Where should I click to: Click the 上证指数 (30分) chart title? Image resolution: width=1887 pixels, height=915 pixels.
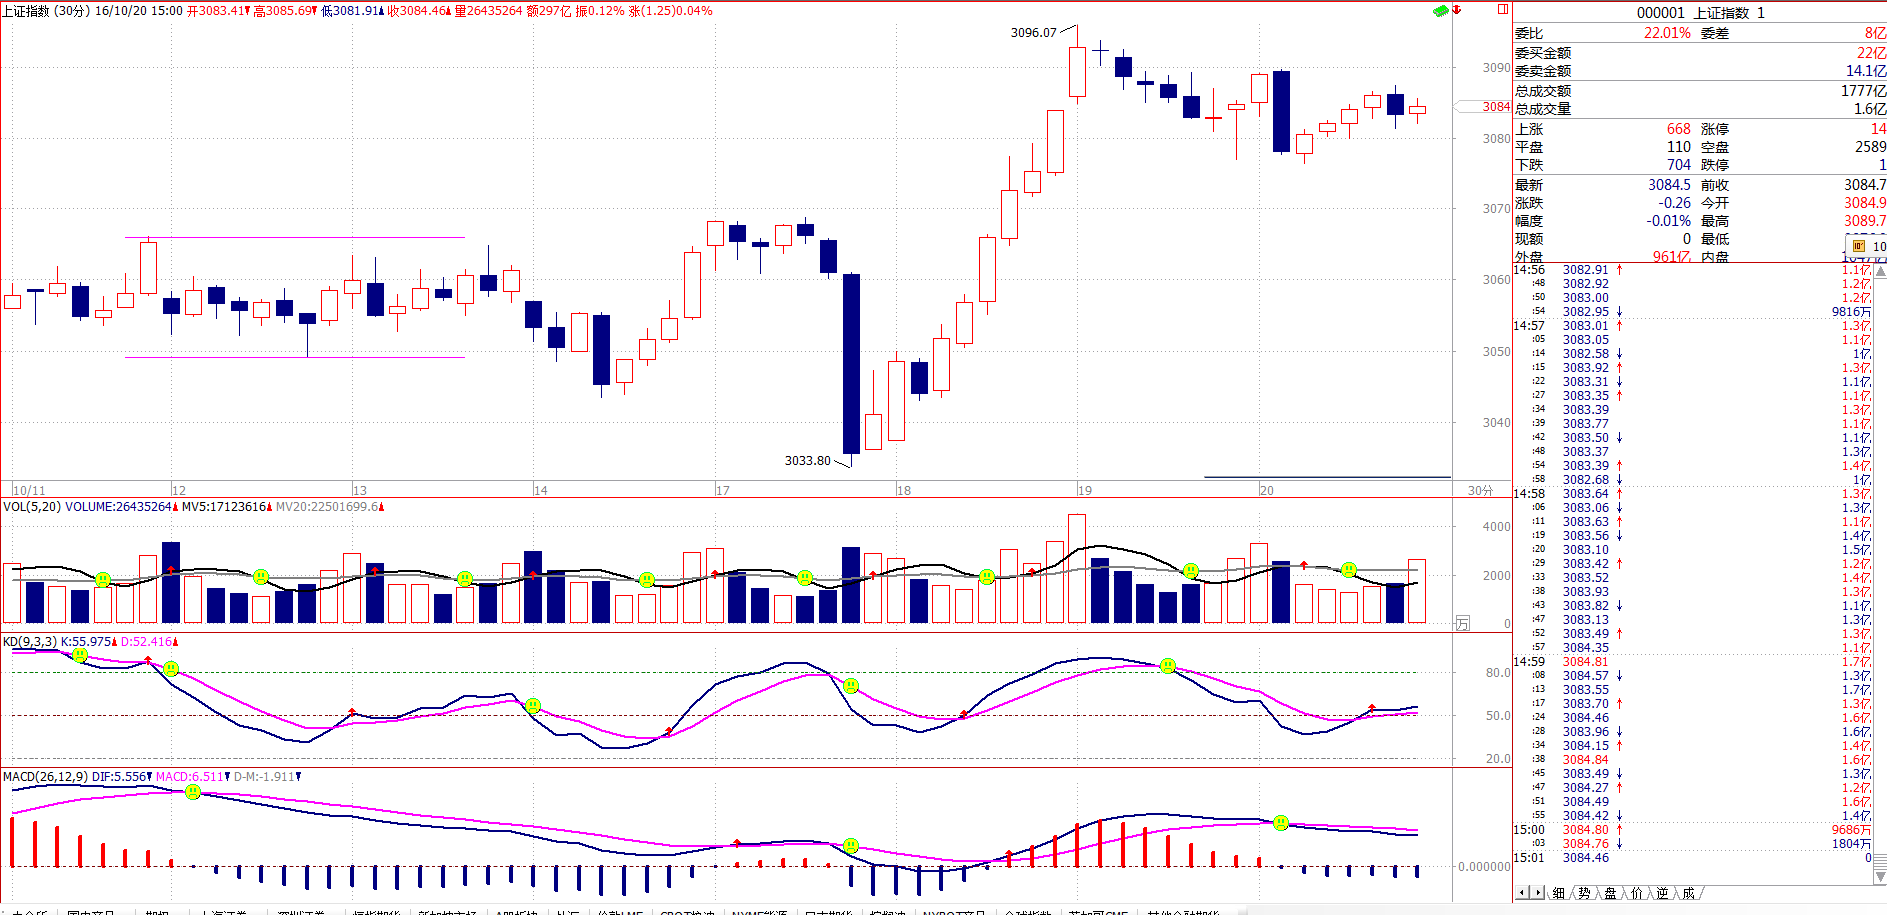coord(46,11)
